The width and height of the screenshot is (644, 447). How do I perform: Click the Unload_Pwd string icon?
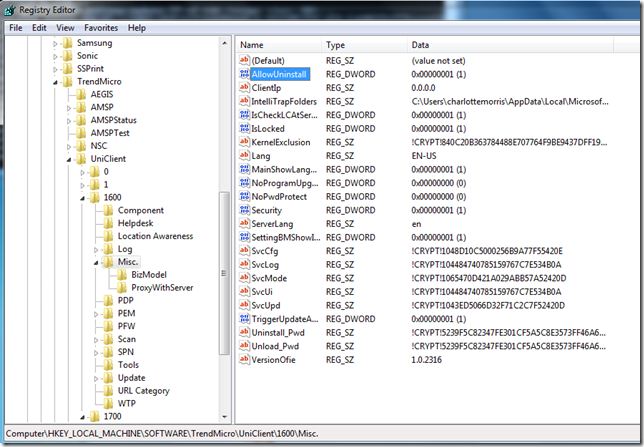pyautogui.click(x=244, y=346)
